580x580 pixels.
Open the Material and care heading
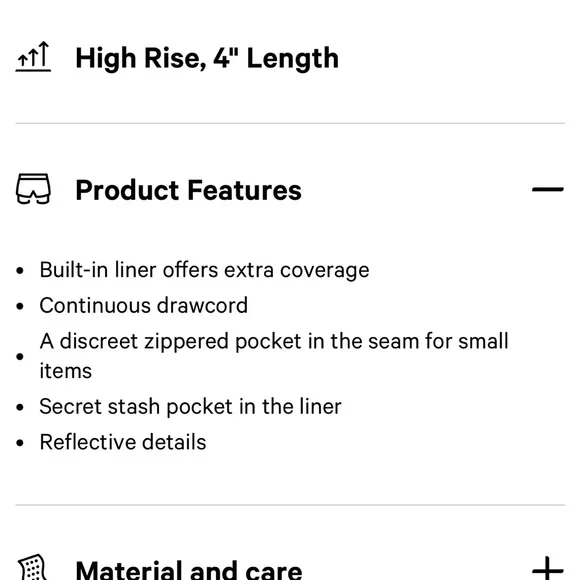[189, 570]
